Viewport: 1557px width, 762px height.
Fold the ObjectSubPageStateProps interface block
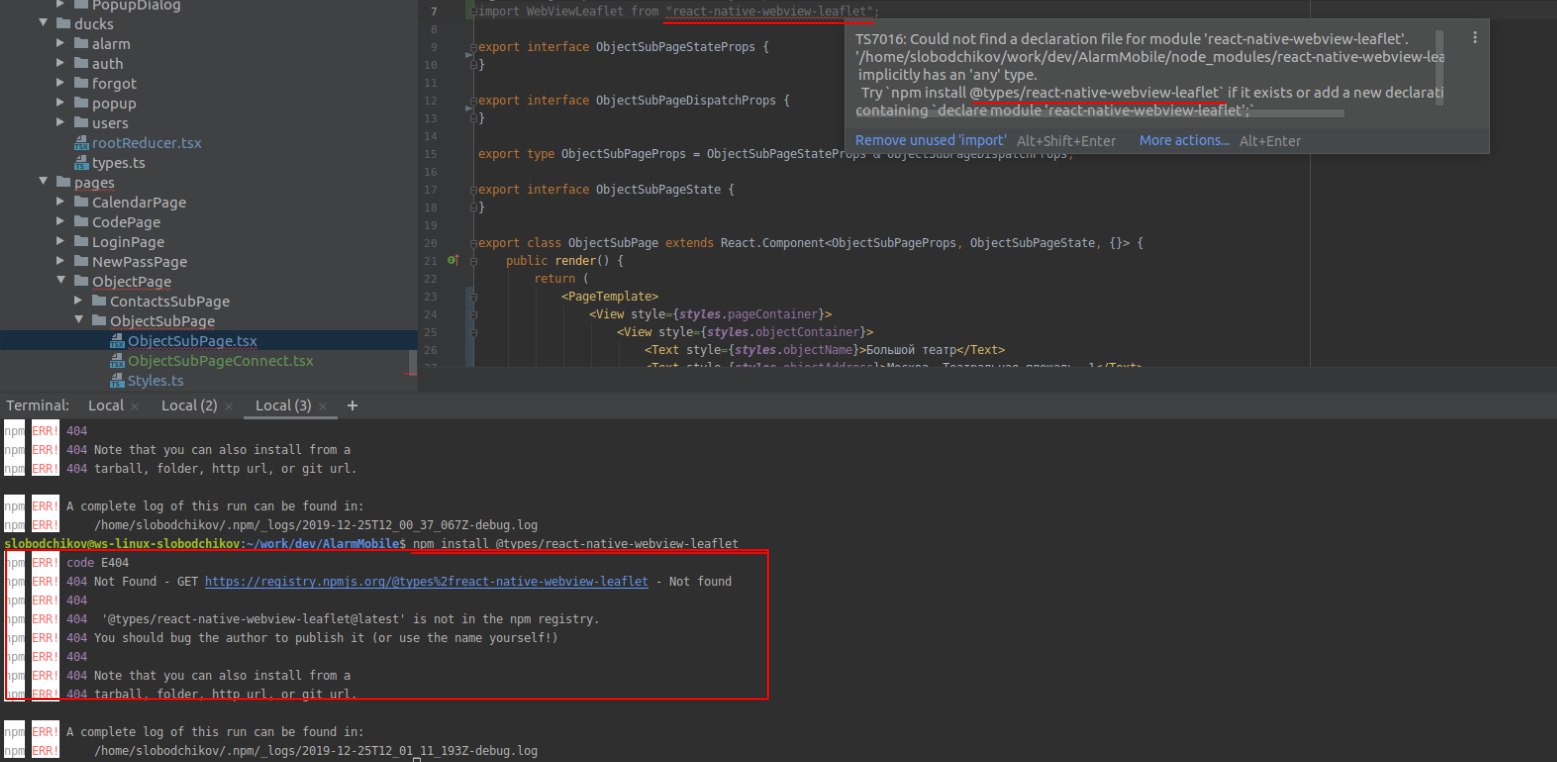pyautogui.click(x=473, y=47)
